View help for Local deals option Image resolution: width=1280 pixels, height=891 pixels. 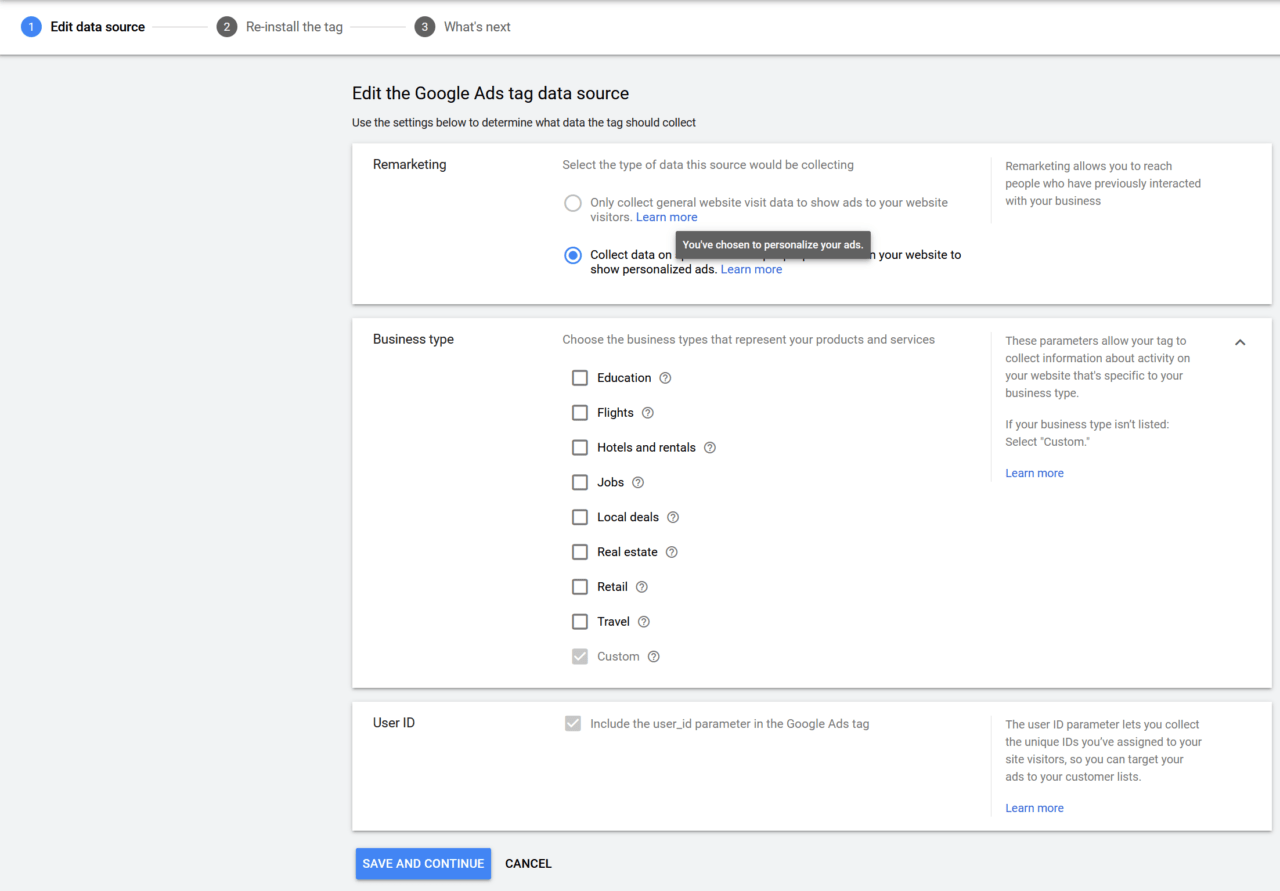672,517
